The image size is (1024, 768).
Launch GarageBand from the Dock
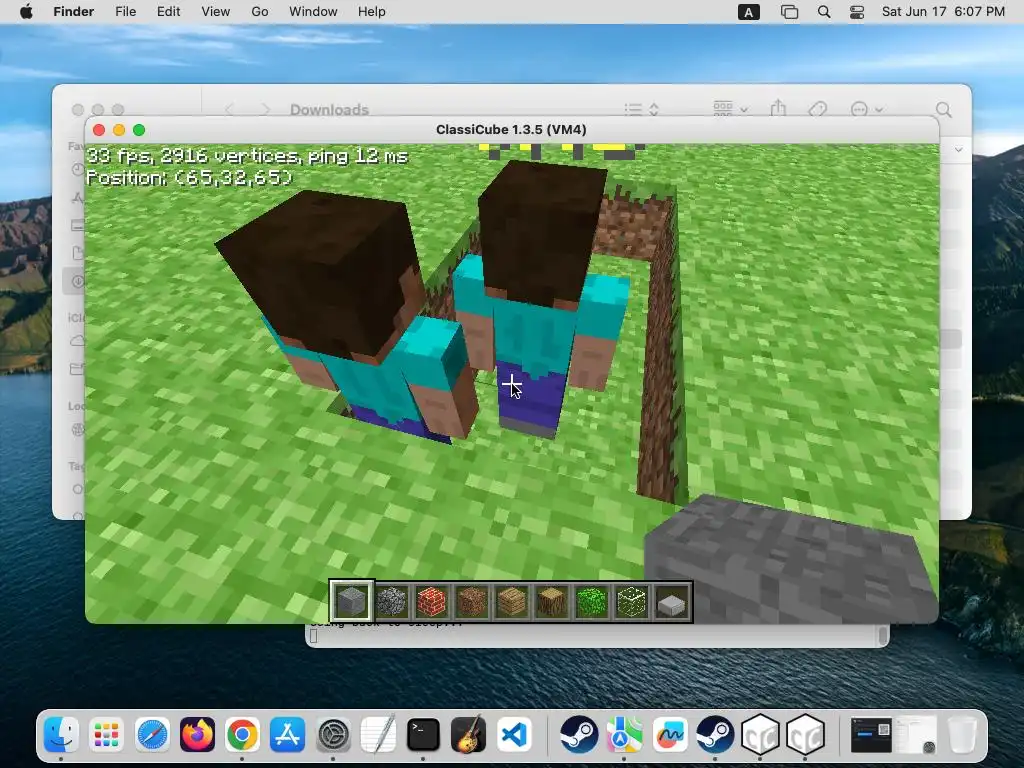[x=468, y=735]
